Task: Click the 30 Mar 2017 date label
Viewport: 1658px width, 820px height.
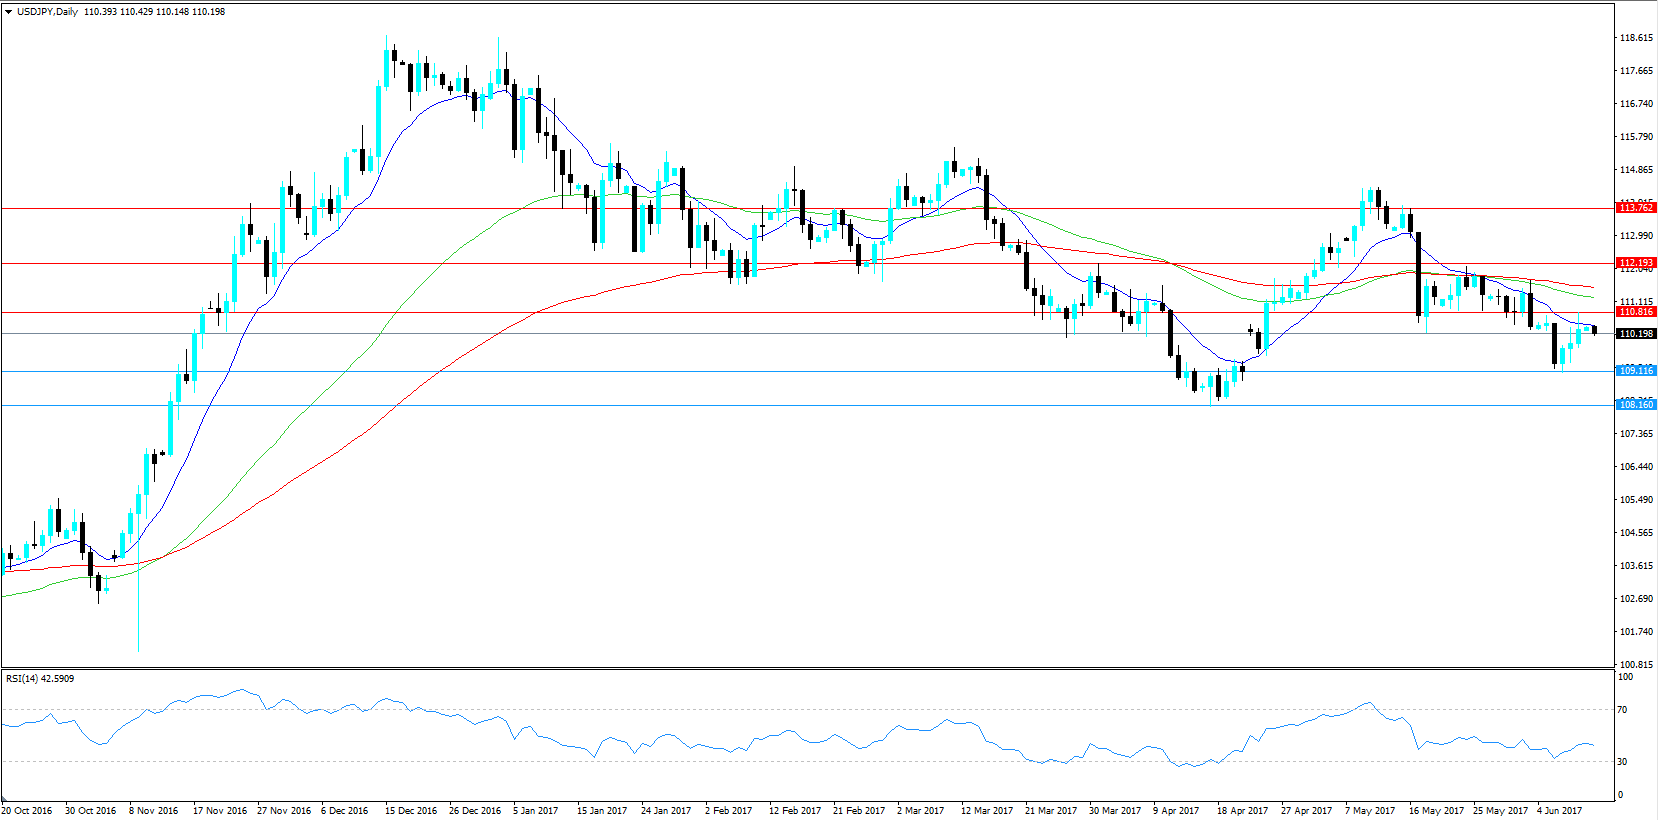Action: tap(1115, 811)
